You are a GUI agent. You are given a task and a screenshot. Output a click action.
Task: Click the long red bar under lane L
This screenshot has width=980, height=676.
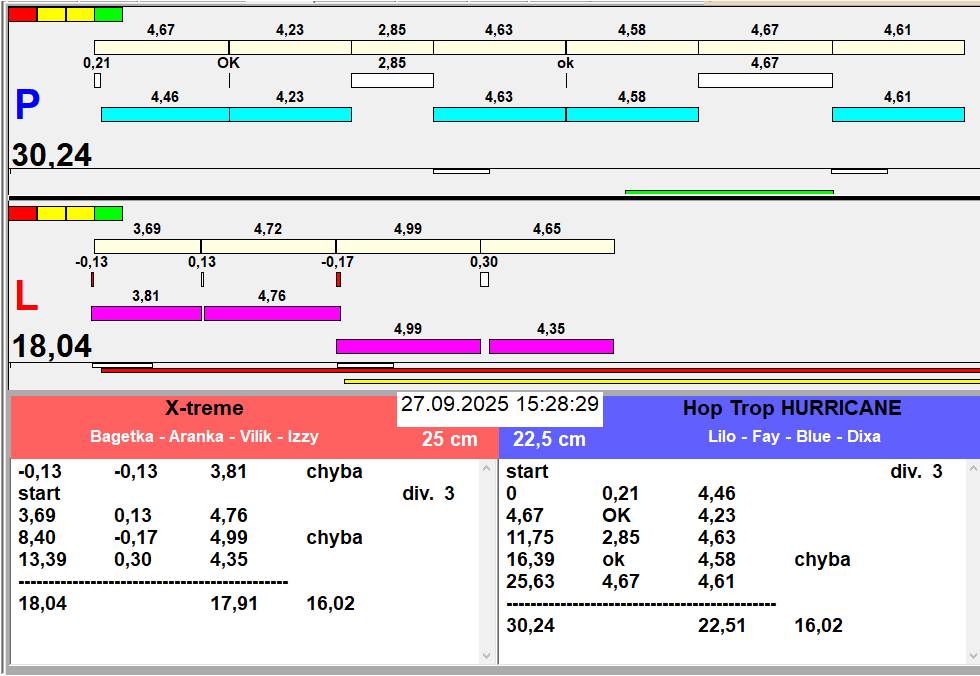pos(541,370)
